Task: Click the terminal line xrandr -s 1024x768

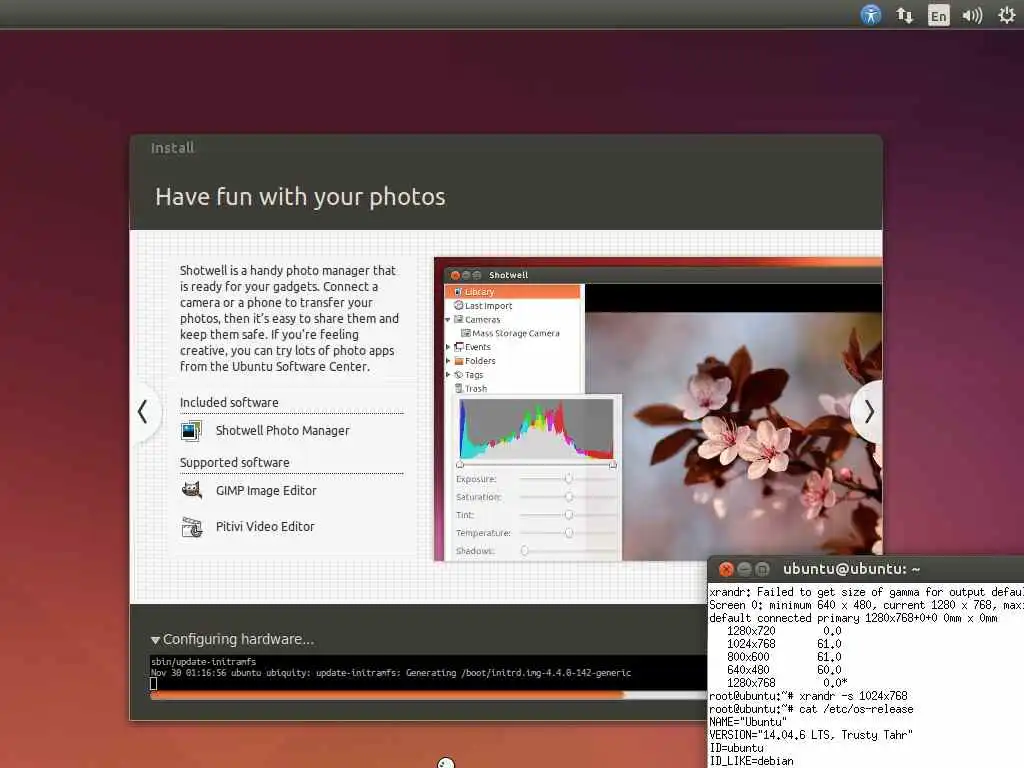Action: point(808,696)
